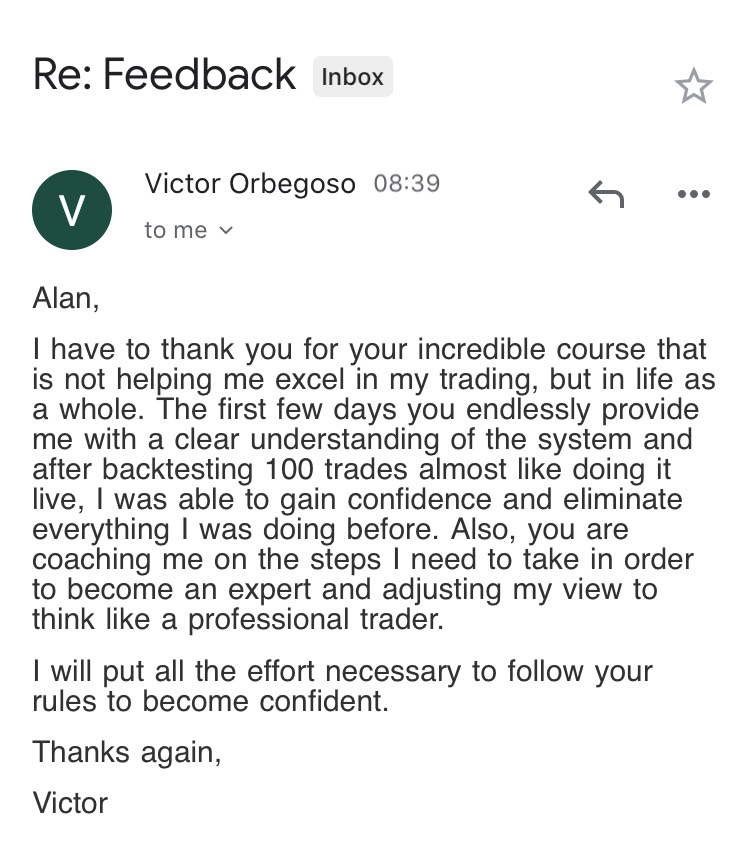Screen dimensions: 750x863
Task: Star this Re: Feedback email
Action: (x=693, y=87)
